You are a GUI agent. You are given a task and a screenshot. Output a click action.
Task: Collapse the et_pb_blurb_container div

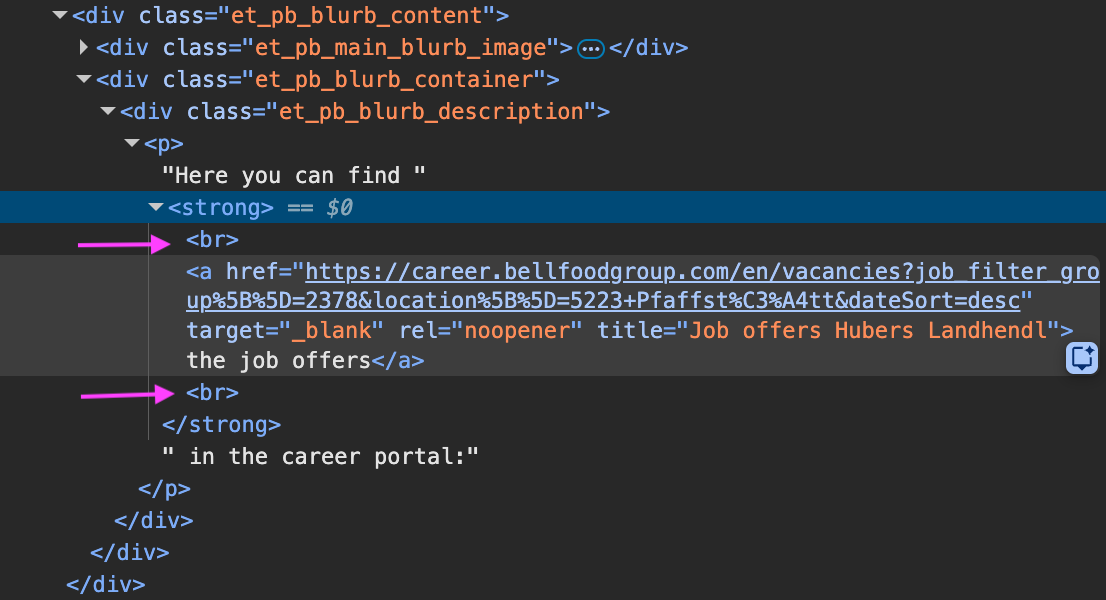point(84,80)
